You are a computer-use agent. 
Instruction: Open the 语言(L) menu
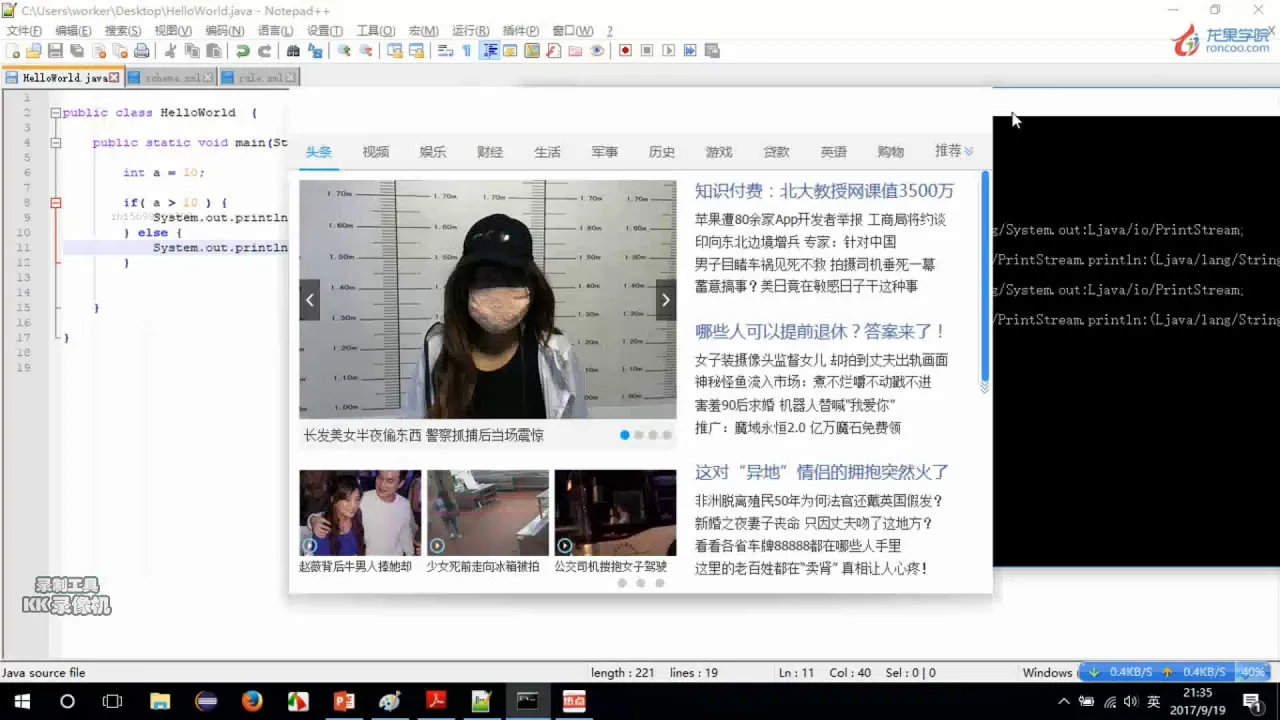point(275,31)
